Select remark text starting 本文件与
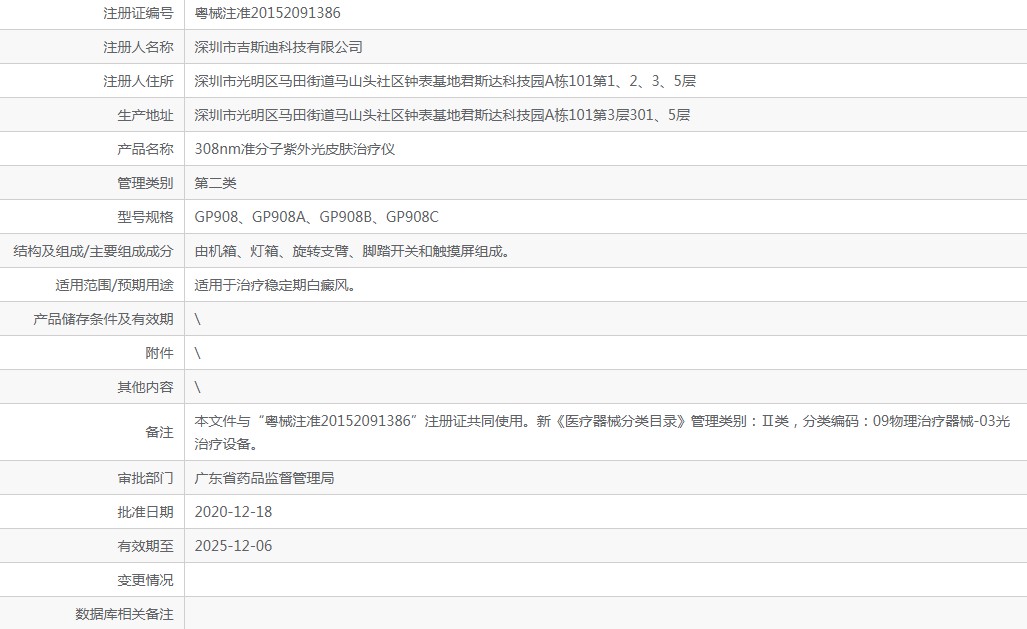The height and width of the screenshot is (629, 1027). (602, 432)
